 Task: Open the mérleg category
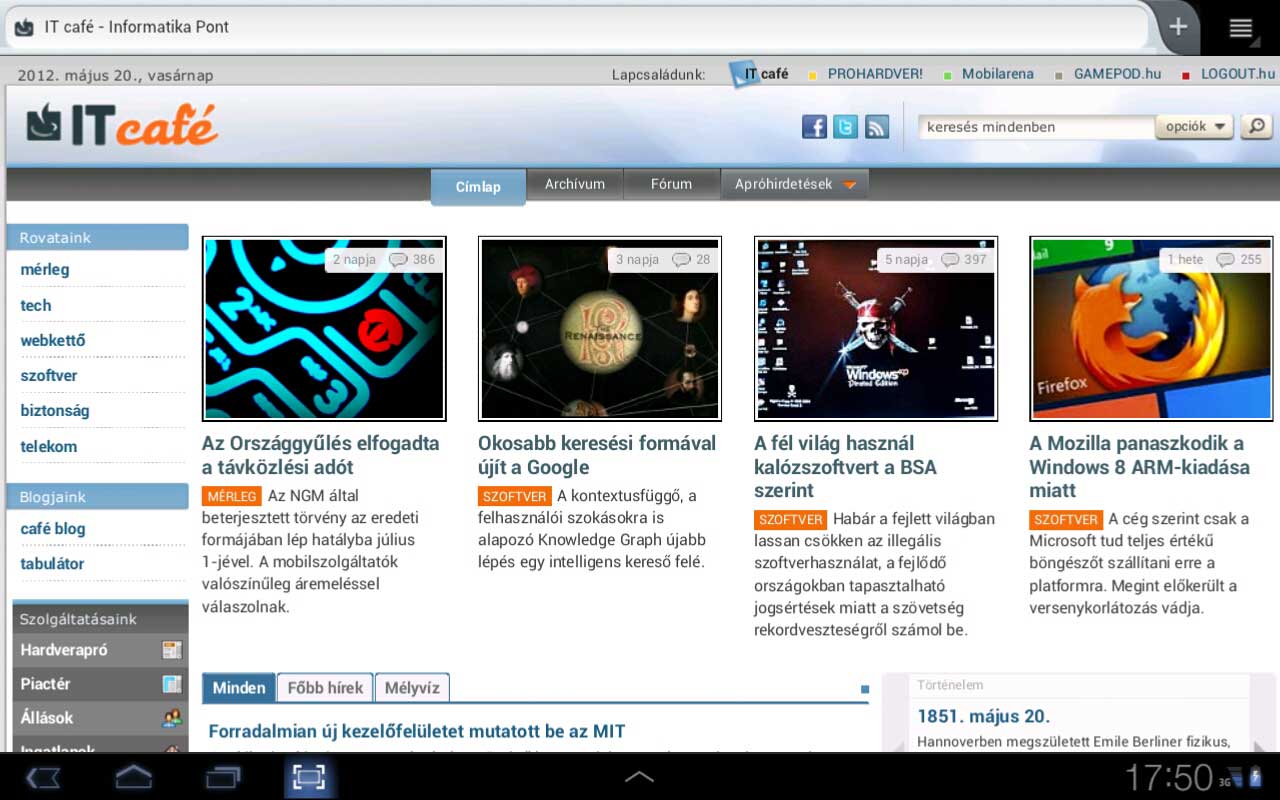pyautogui.click(x=45, y=270)
